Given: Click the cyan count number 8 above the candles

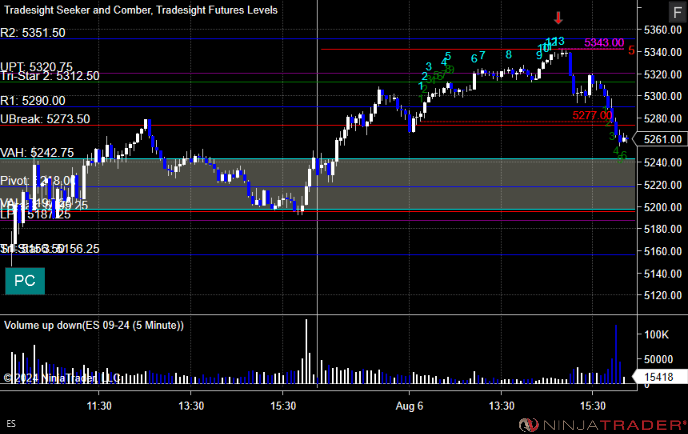Looking at the screenshot, I should [x=509, y=55].
